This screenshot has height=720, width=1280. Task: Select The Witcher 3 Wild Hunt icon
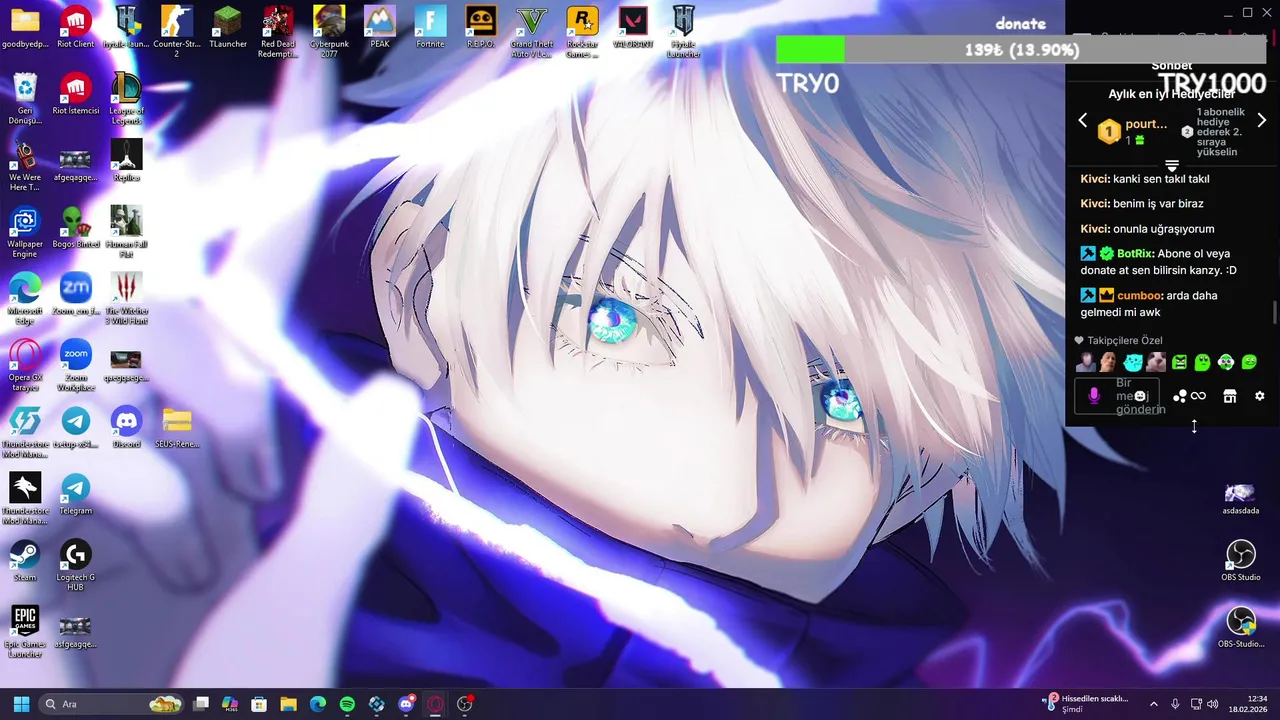[126, 298]
